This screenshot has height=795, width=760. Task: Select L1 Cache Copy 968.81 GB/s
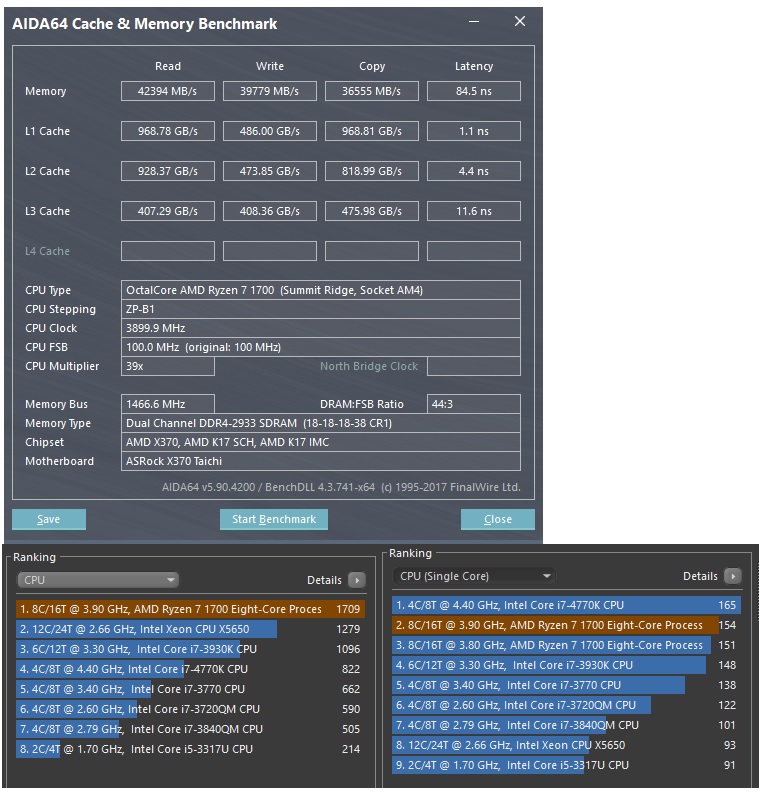point(372,131)
